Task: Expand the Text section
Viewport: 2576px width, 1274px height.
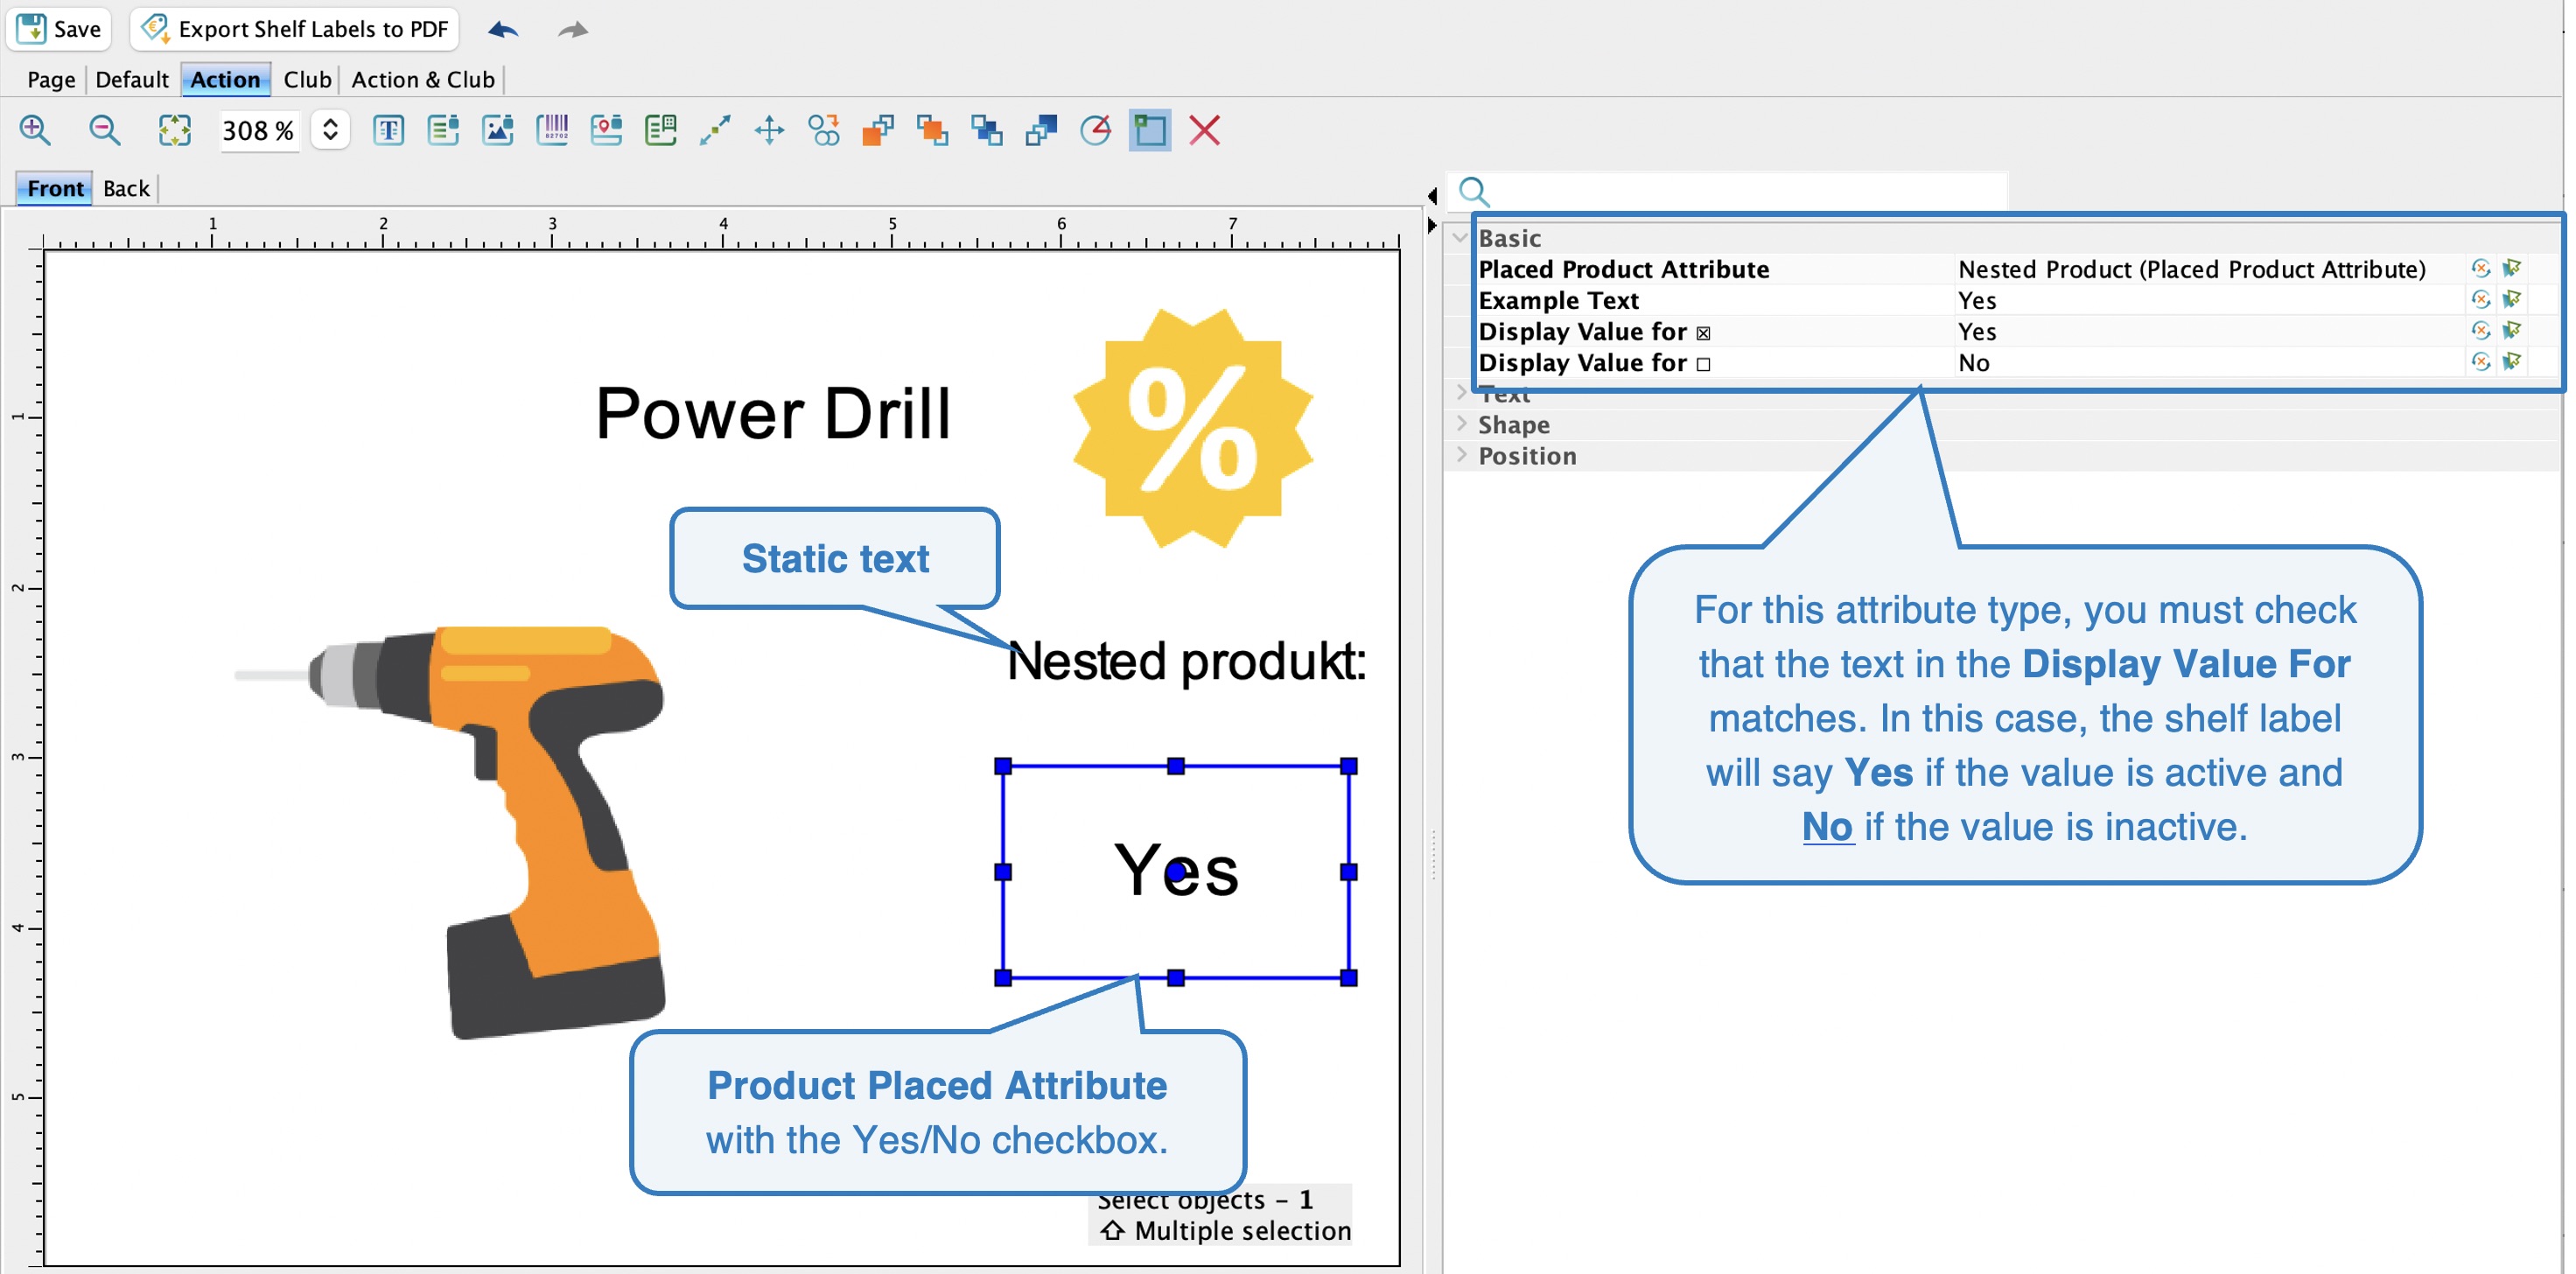Action: point(1461,392)
